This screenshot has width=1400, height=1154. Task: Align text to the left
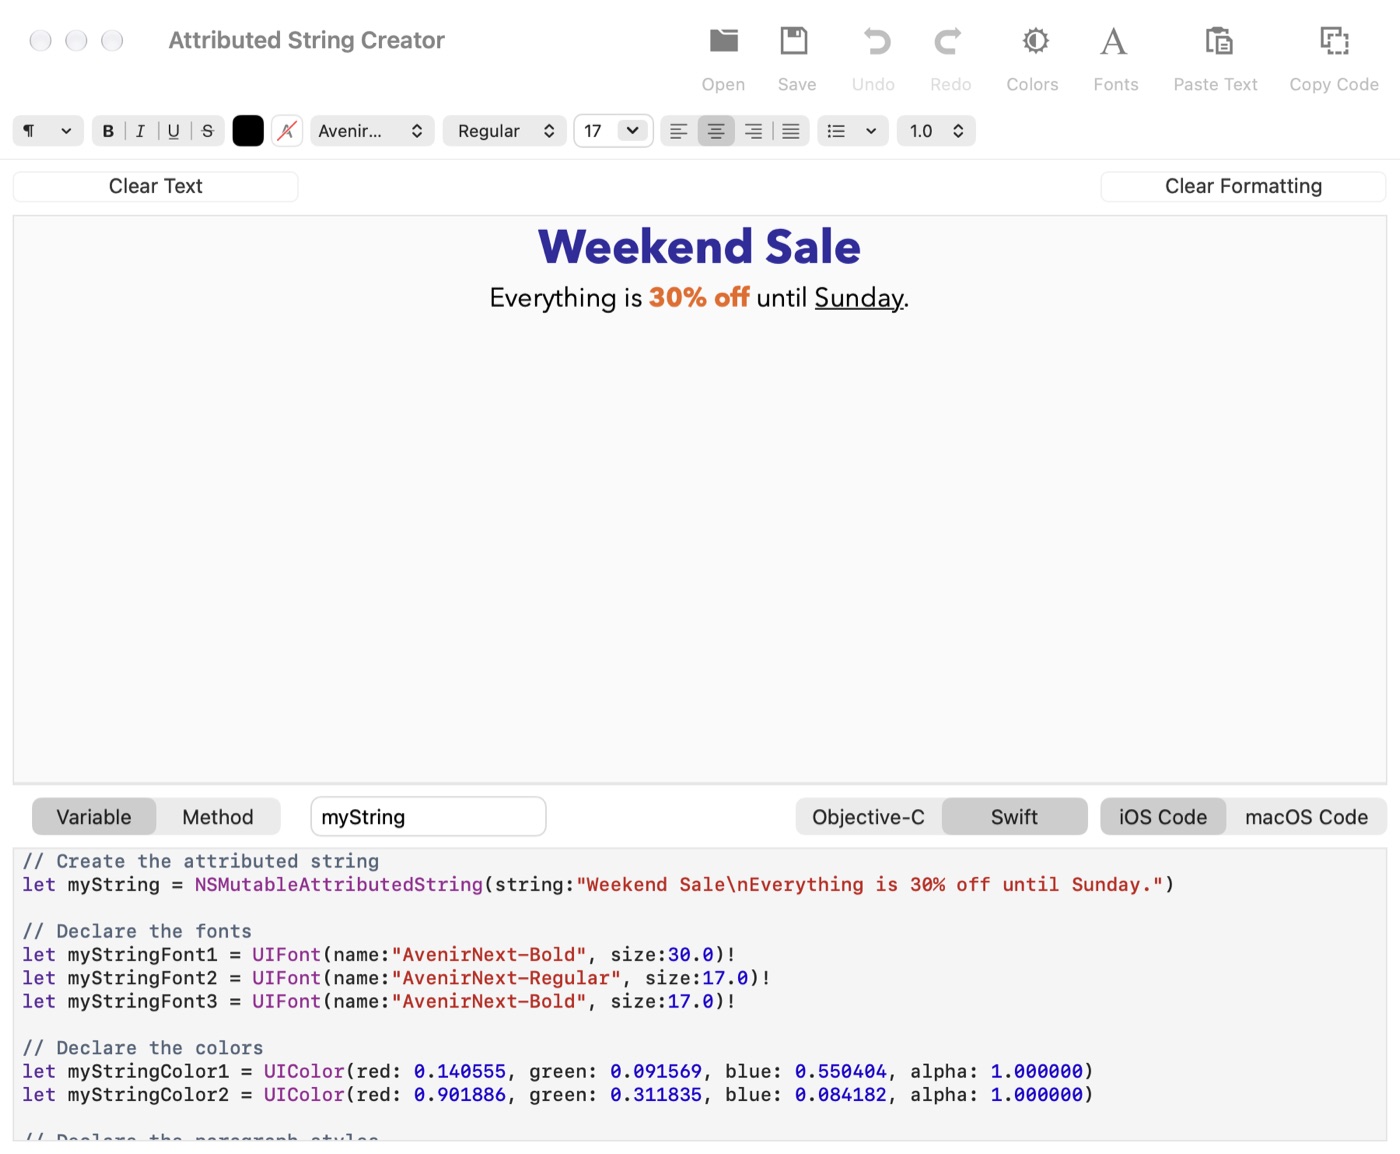coord(679,131)
